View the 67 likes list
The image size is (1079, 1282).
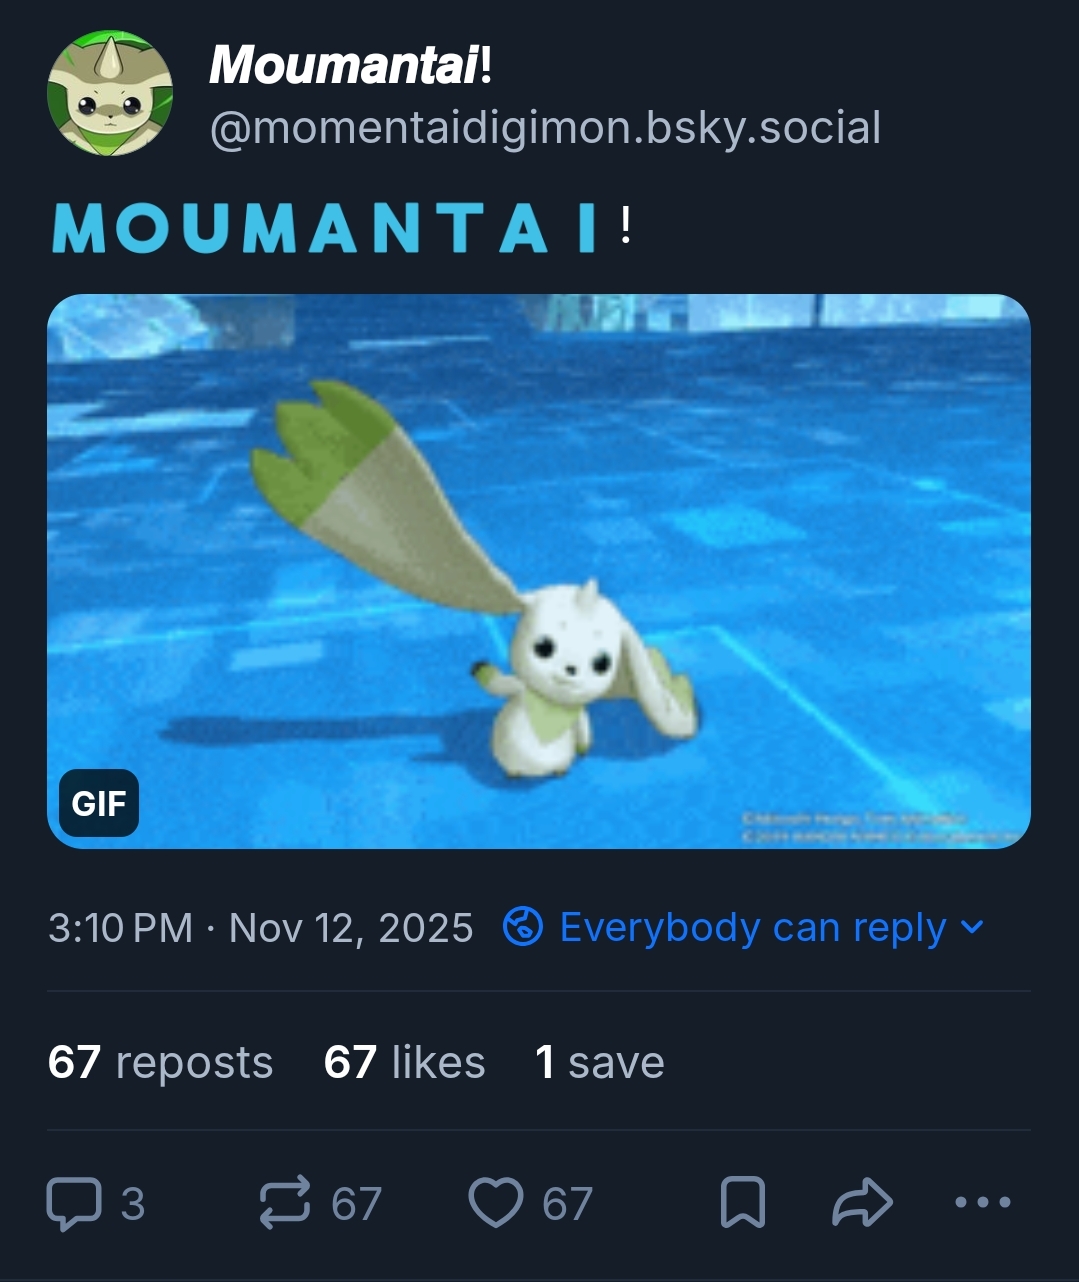point(404,1062)
